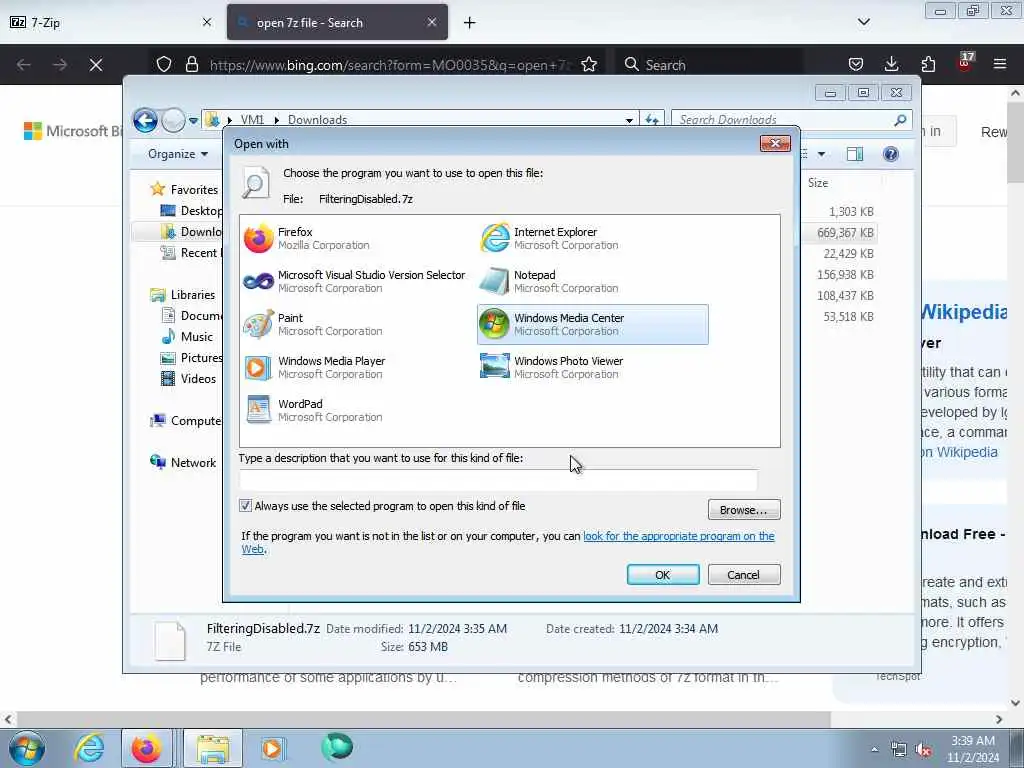Select Windows Media Center program

[593, 325]
